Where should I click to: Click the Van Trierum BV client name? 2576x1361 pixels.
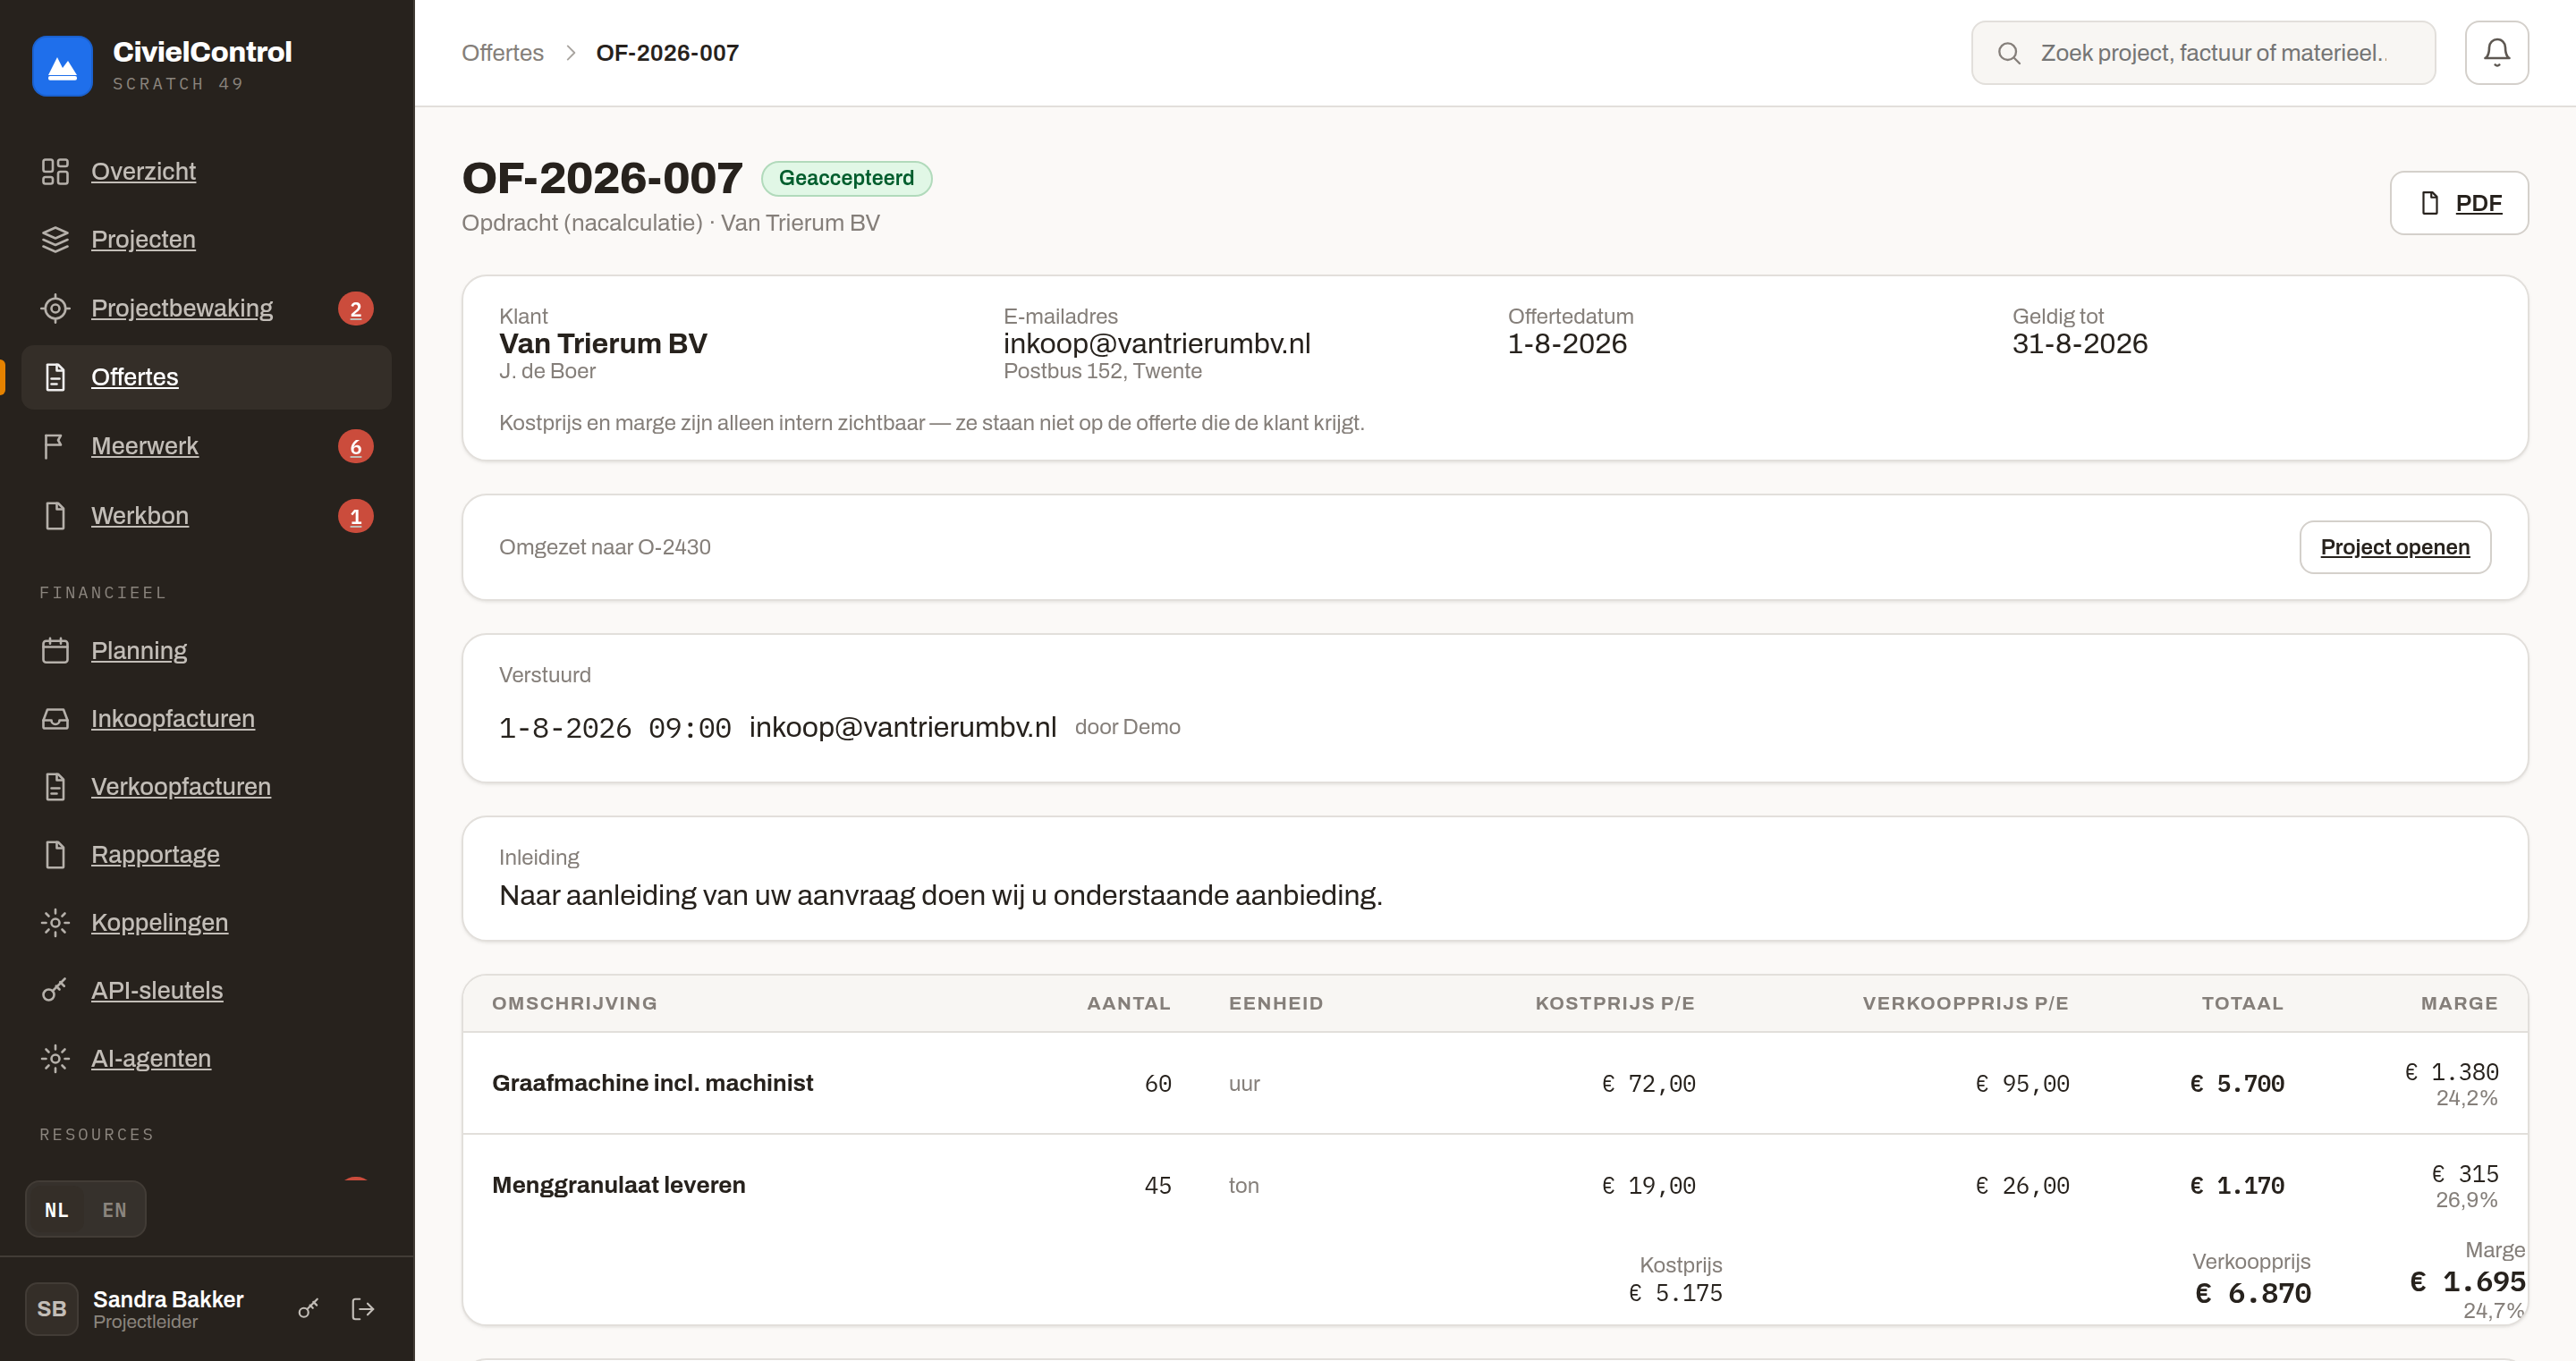(x=603, y=344)
